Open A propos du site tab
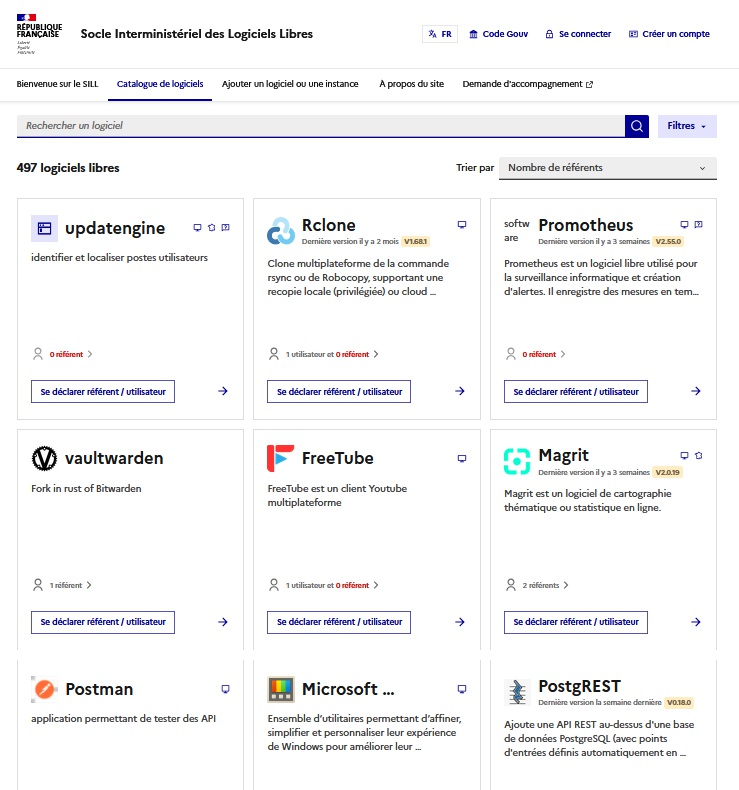 point(412,84)
